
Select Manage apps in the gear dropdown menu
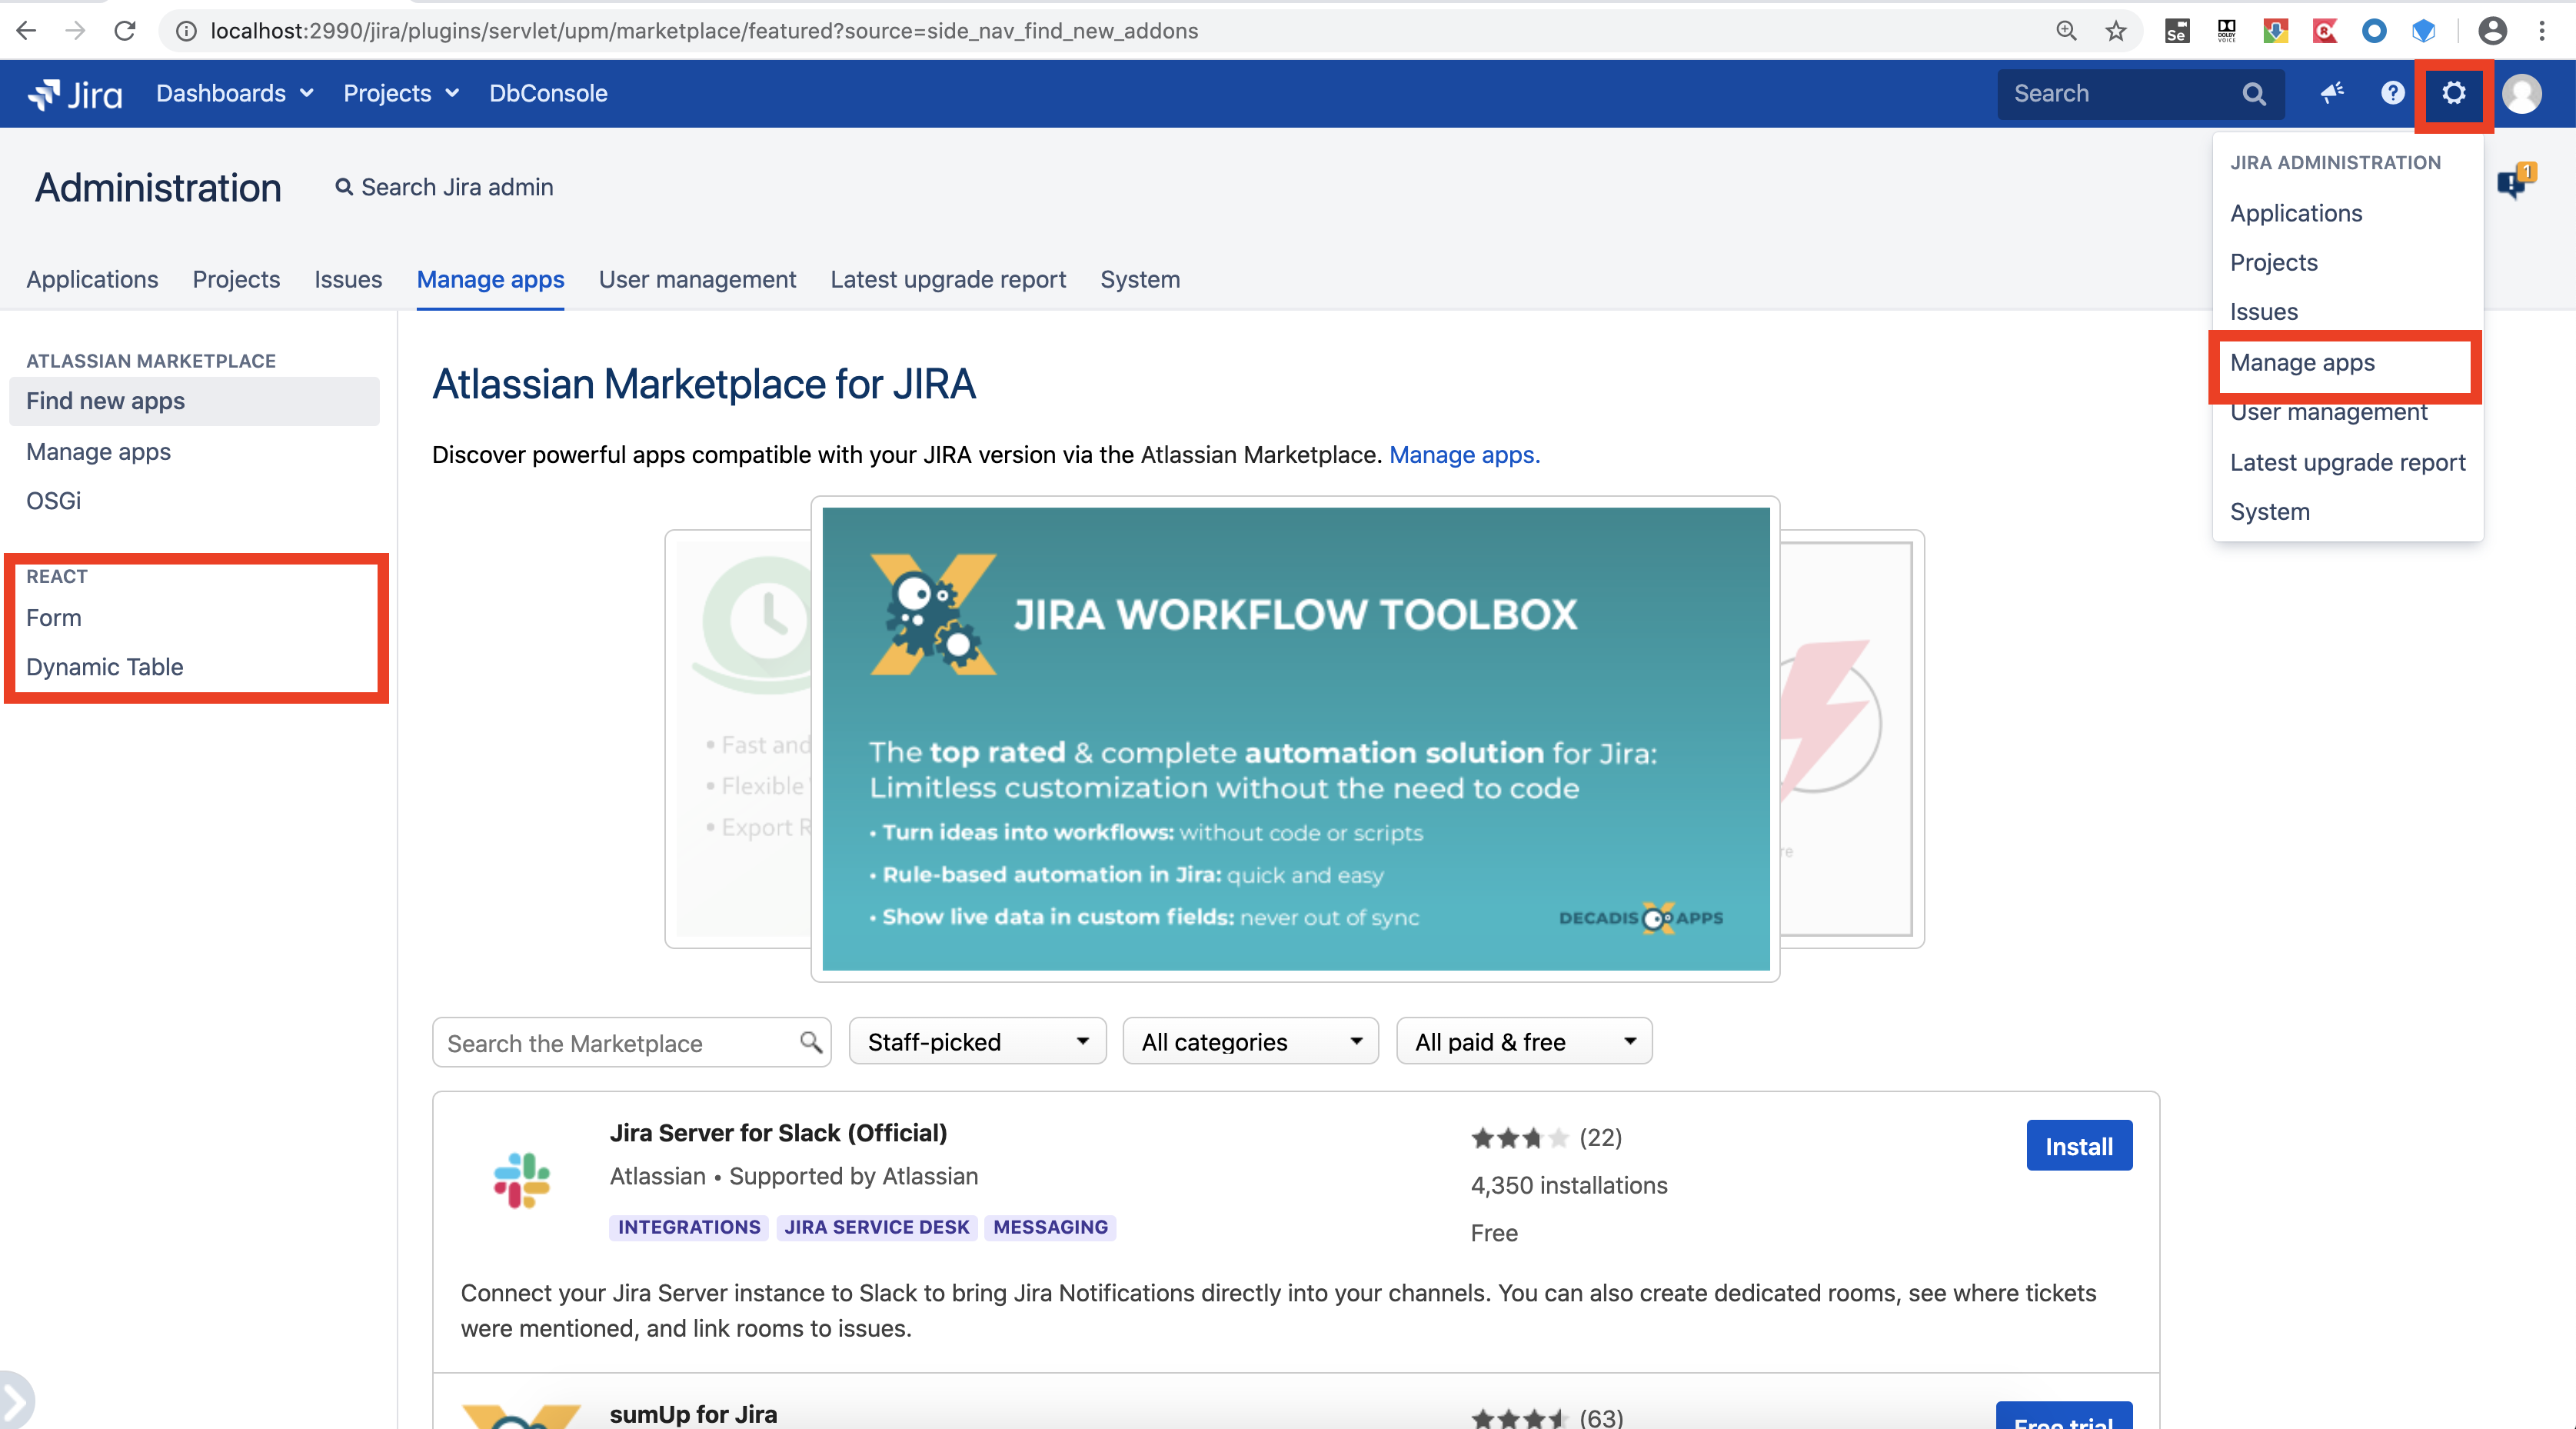pos(2345,363)
